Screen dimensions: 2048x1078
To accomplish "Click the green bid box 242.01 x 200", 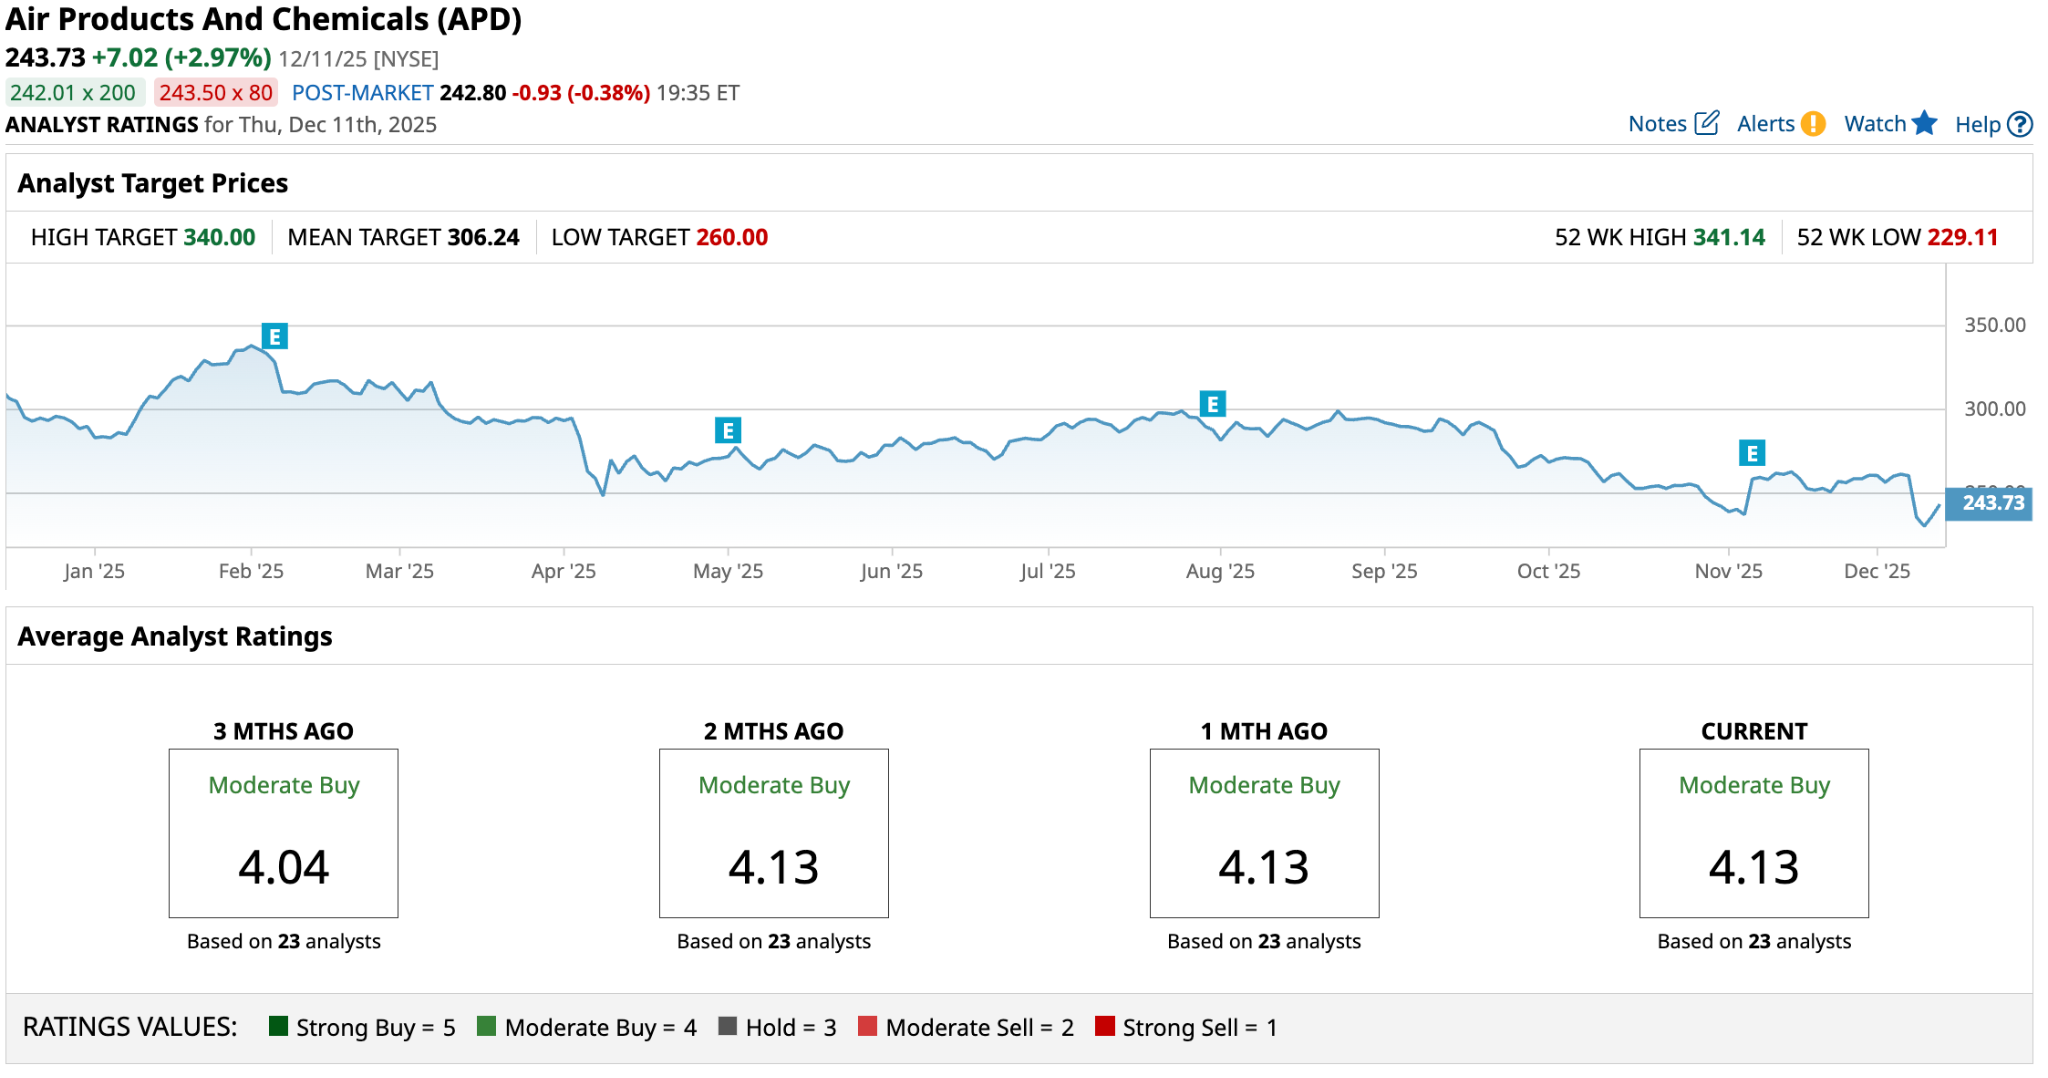I will (73, 93).
